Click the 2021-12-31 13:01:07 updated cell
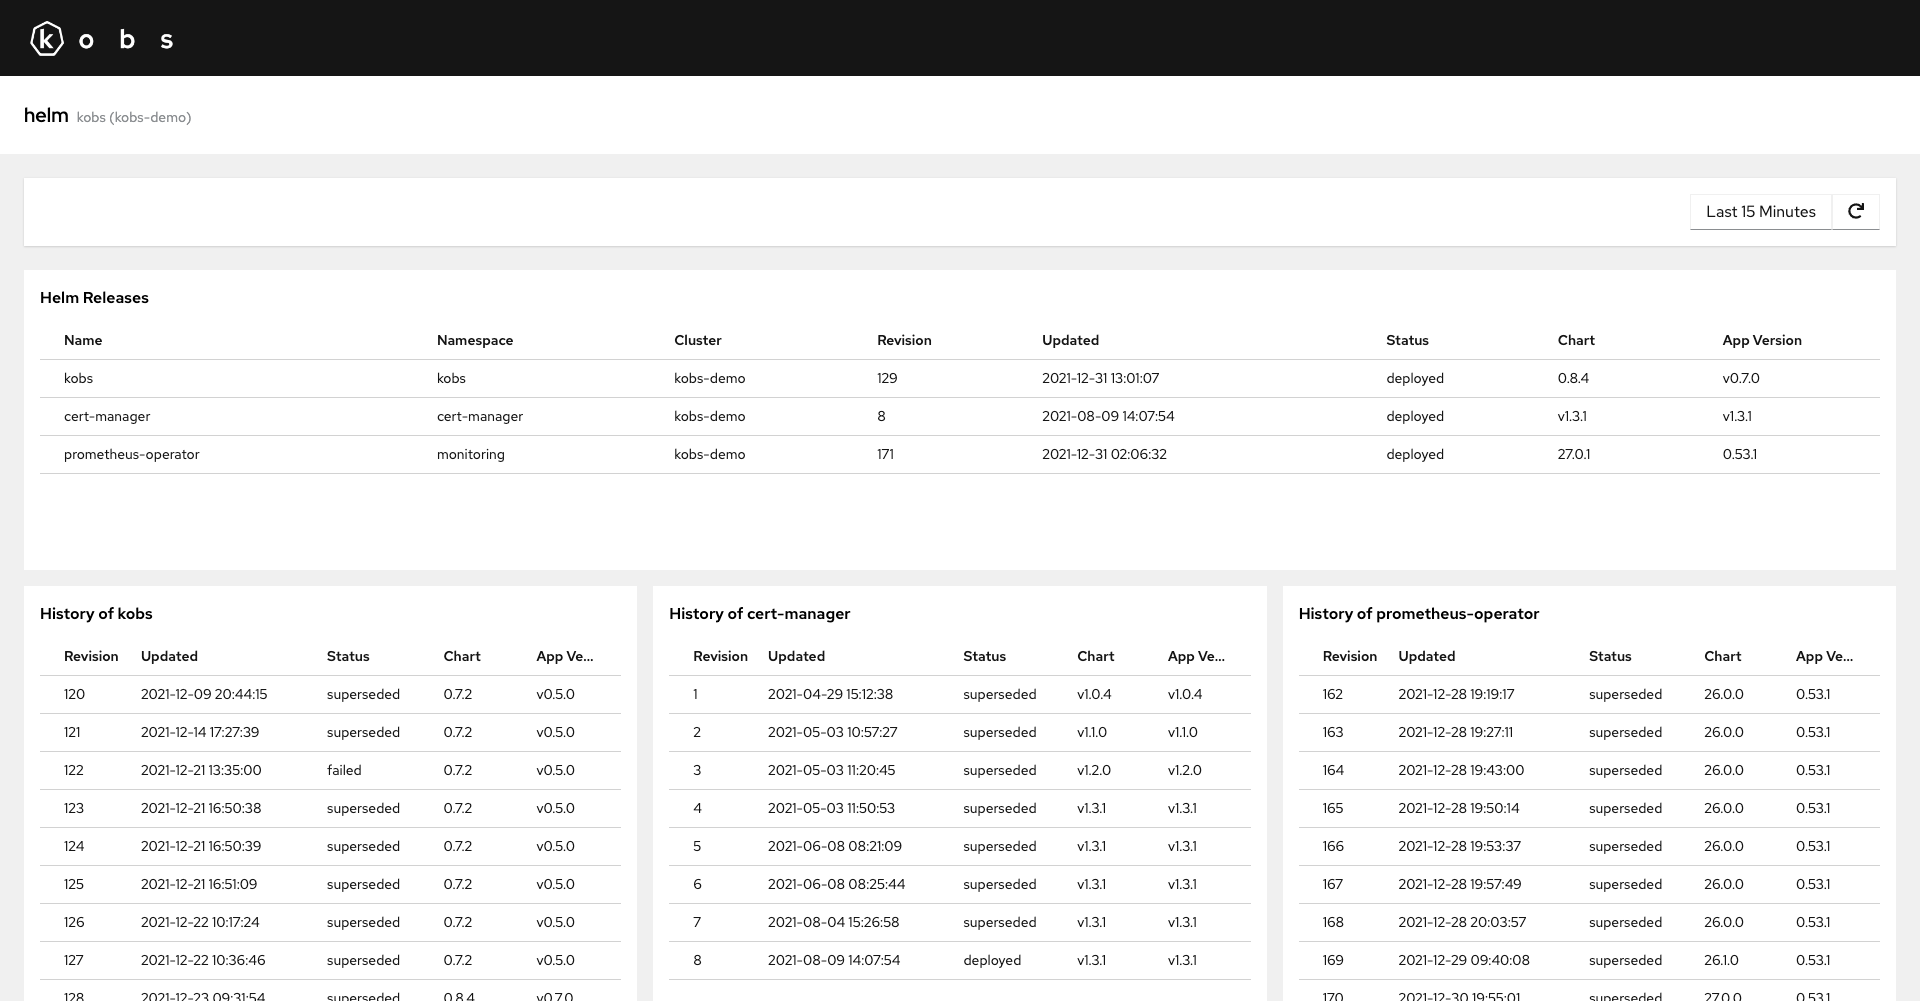The image size is (1920, 1001). [1100, 378]
